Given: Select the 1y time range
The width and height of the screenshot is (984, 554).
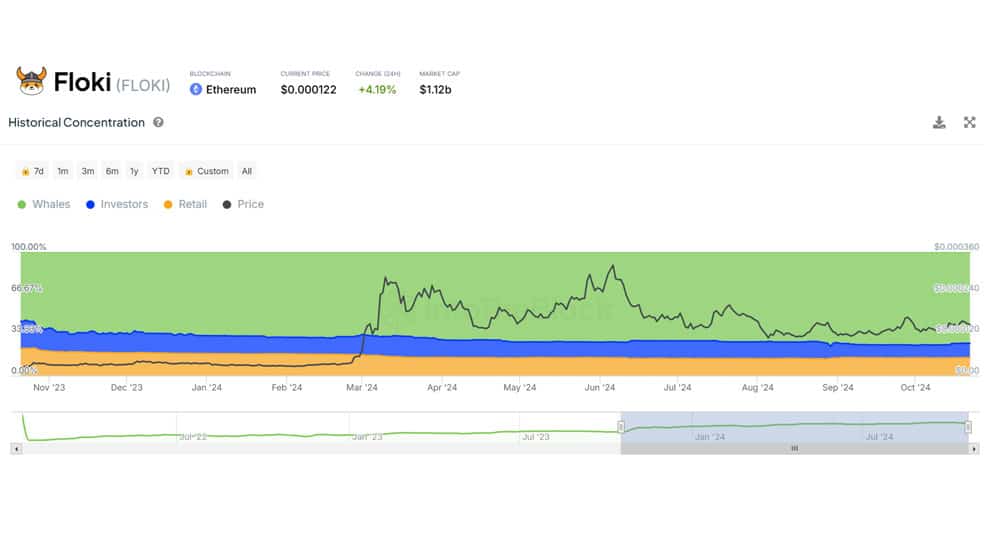Looking at the screenshot, I should click(x=134, y=171).
